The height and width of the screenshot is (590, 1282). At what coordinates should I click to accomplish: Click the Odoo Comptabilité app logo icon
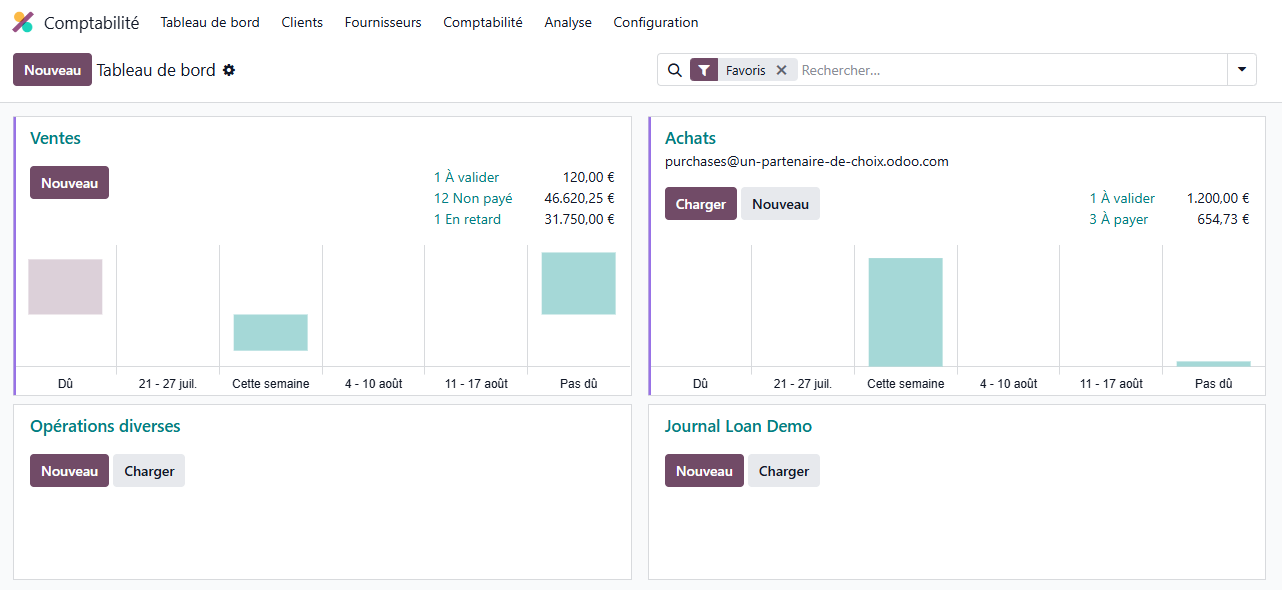point(23,22)
